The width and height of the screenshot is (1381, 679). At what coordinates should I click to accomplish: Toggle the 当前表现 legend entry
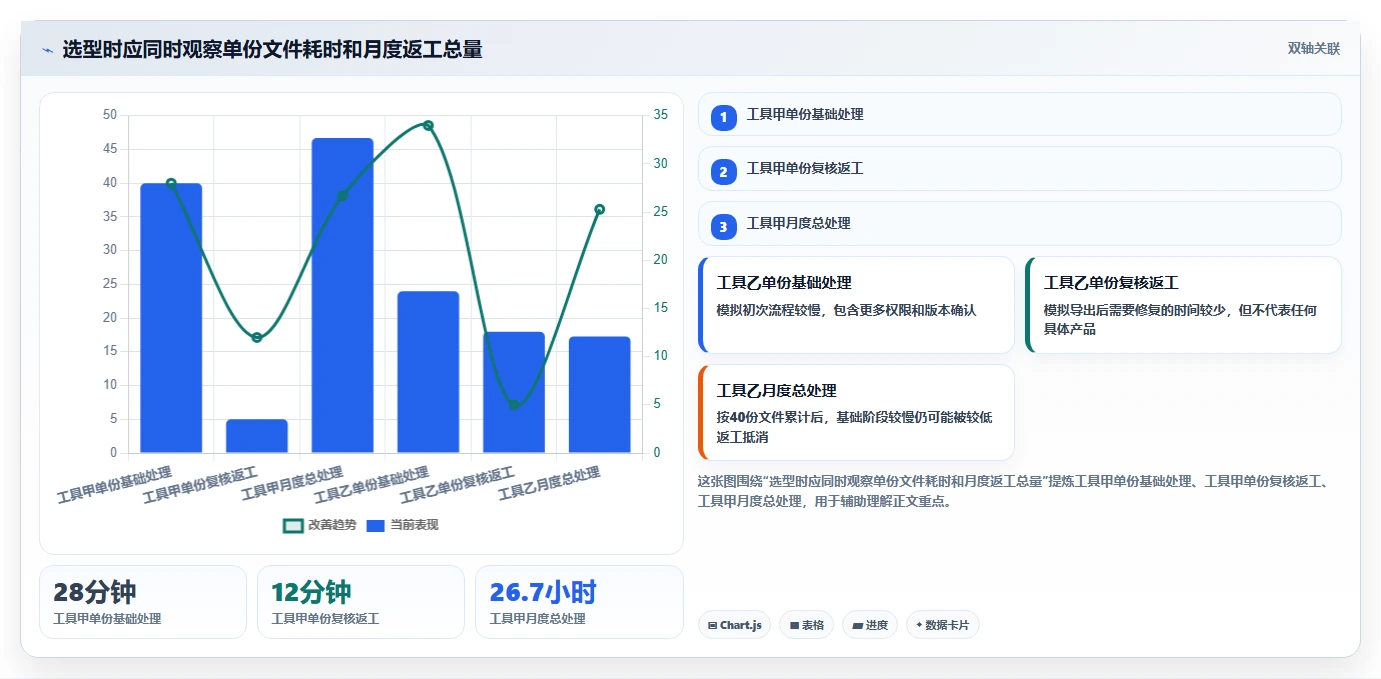coord(402,525)
